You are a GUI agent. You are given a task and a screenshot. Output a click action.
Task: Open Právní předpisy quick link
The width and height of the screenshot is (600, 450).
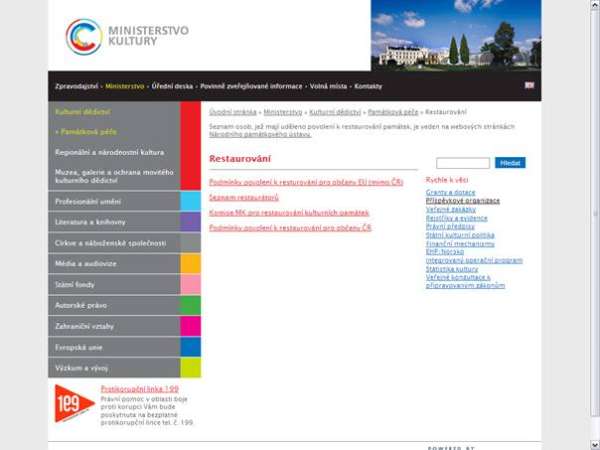tap(450, 227)
